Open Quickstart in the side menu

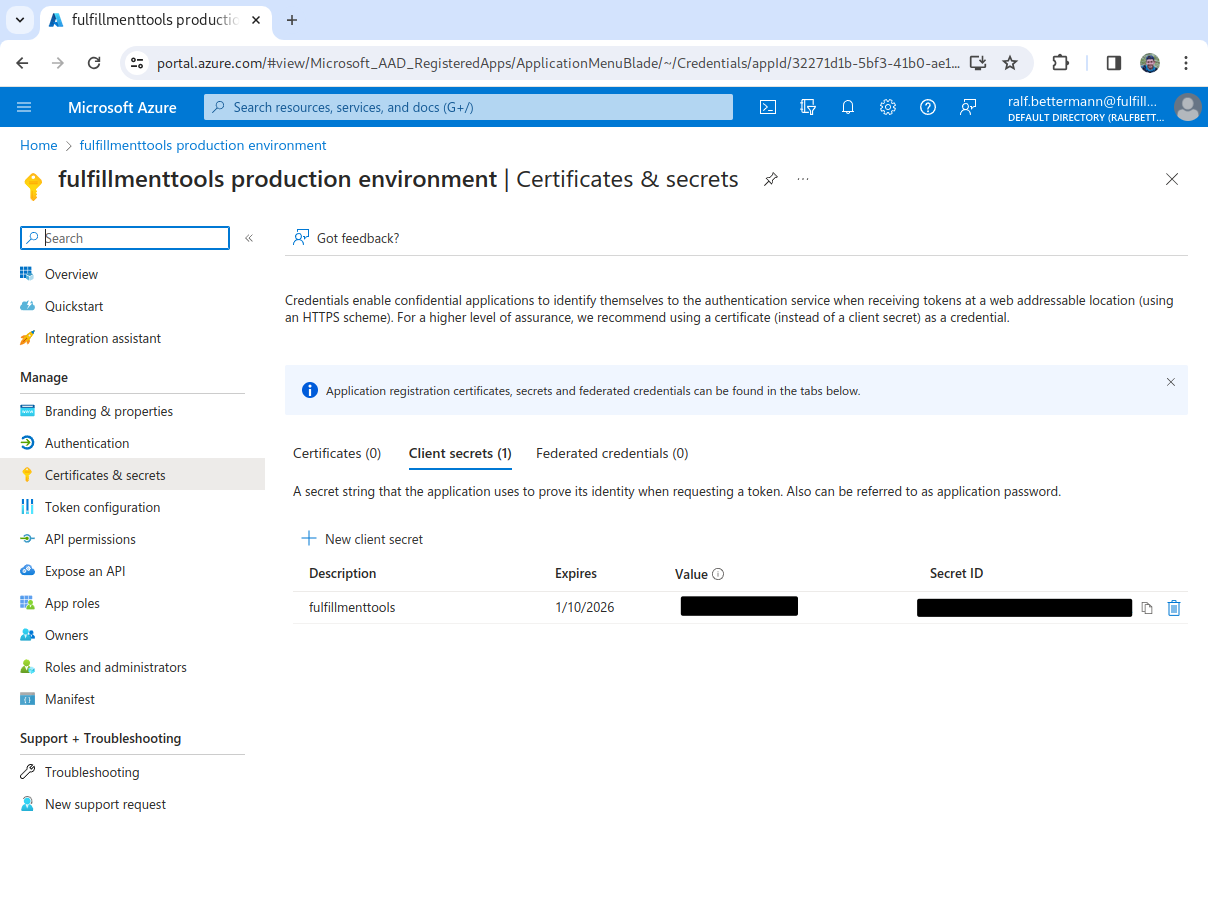click(74, 306)
